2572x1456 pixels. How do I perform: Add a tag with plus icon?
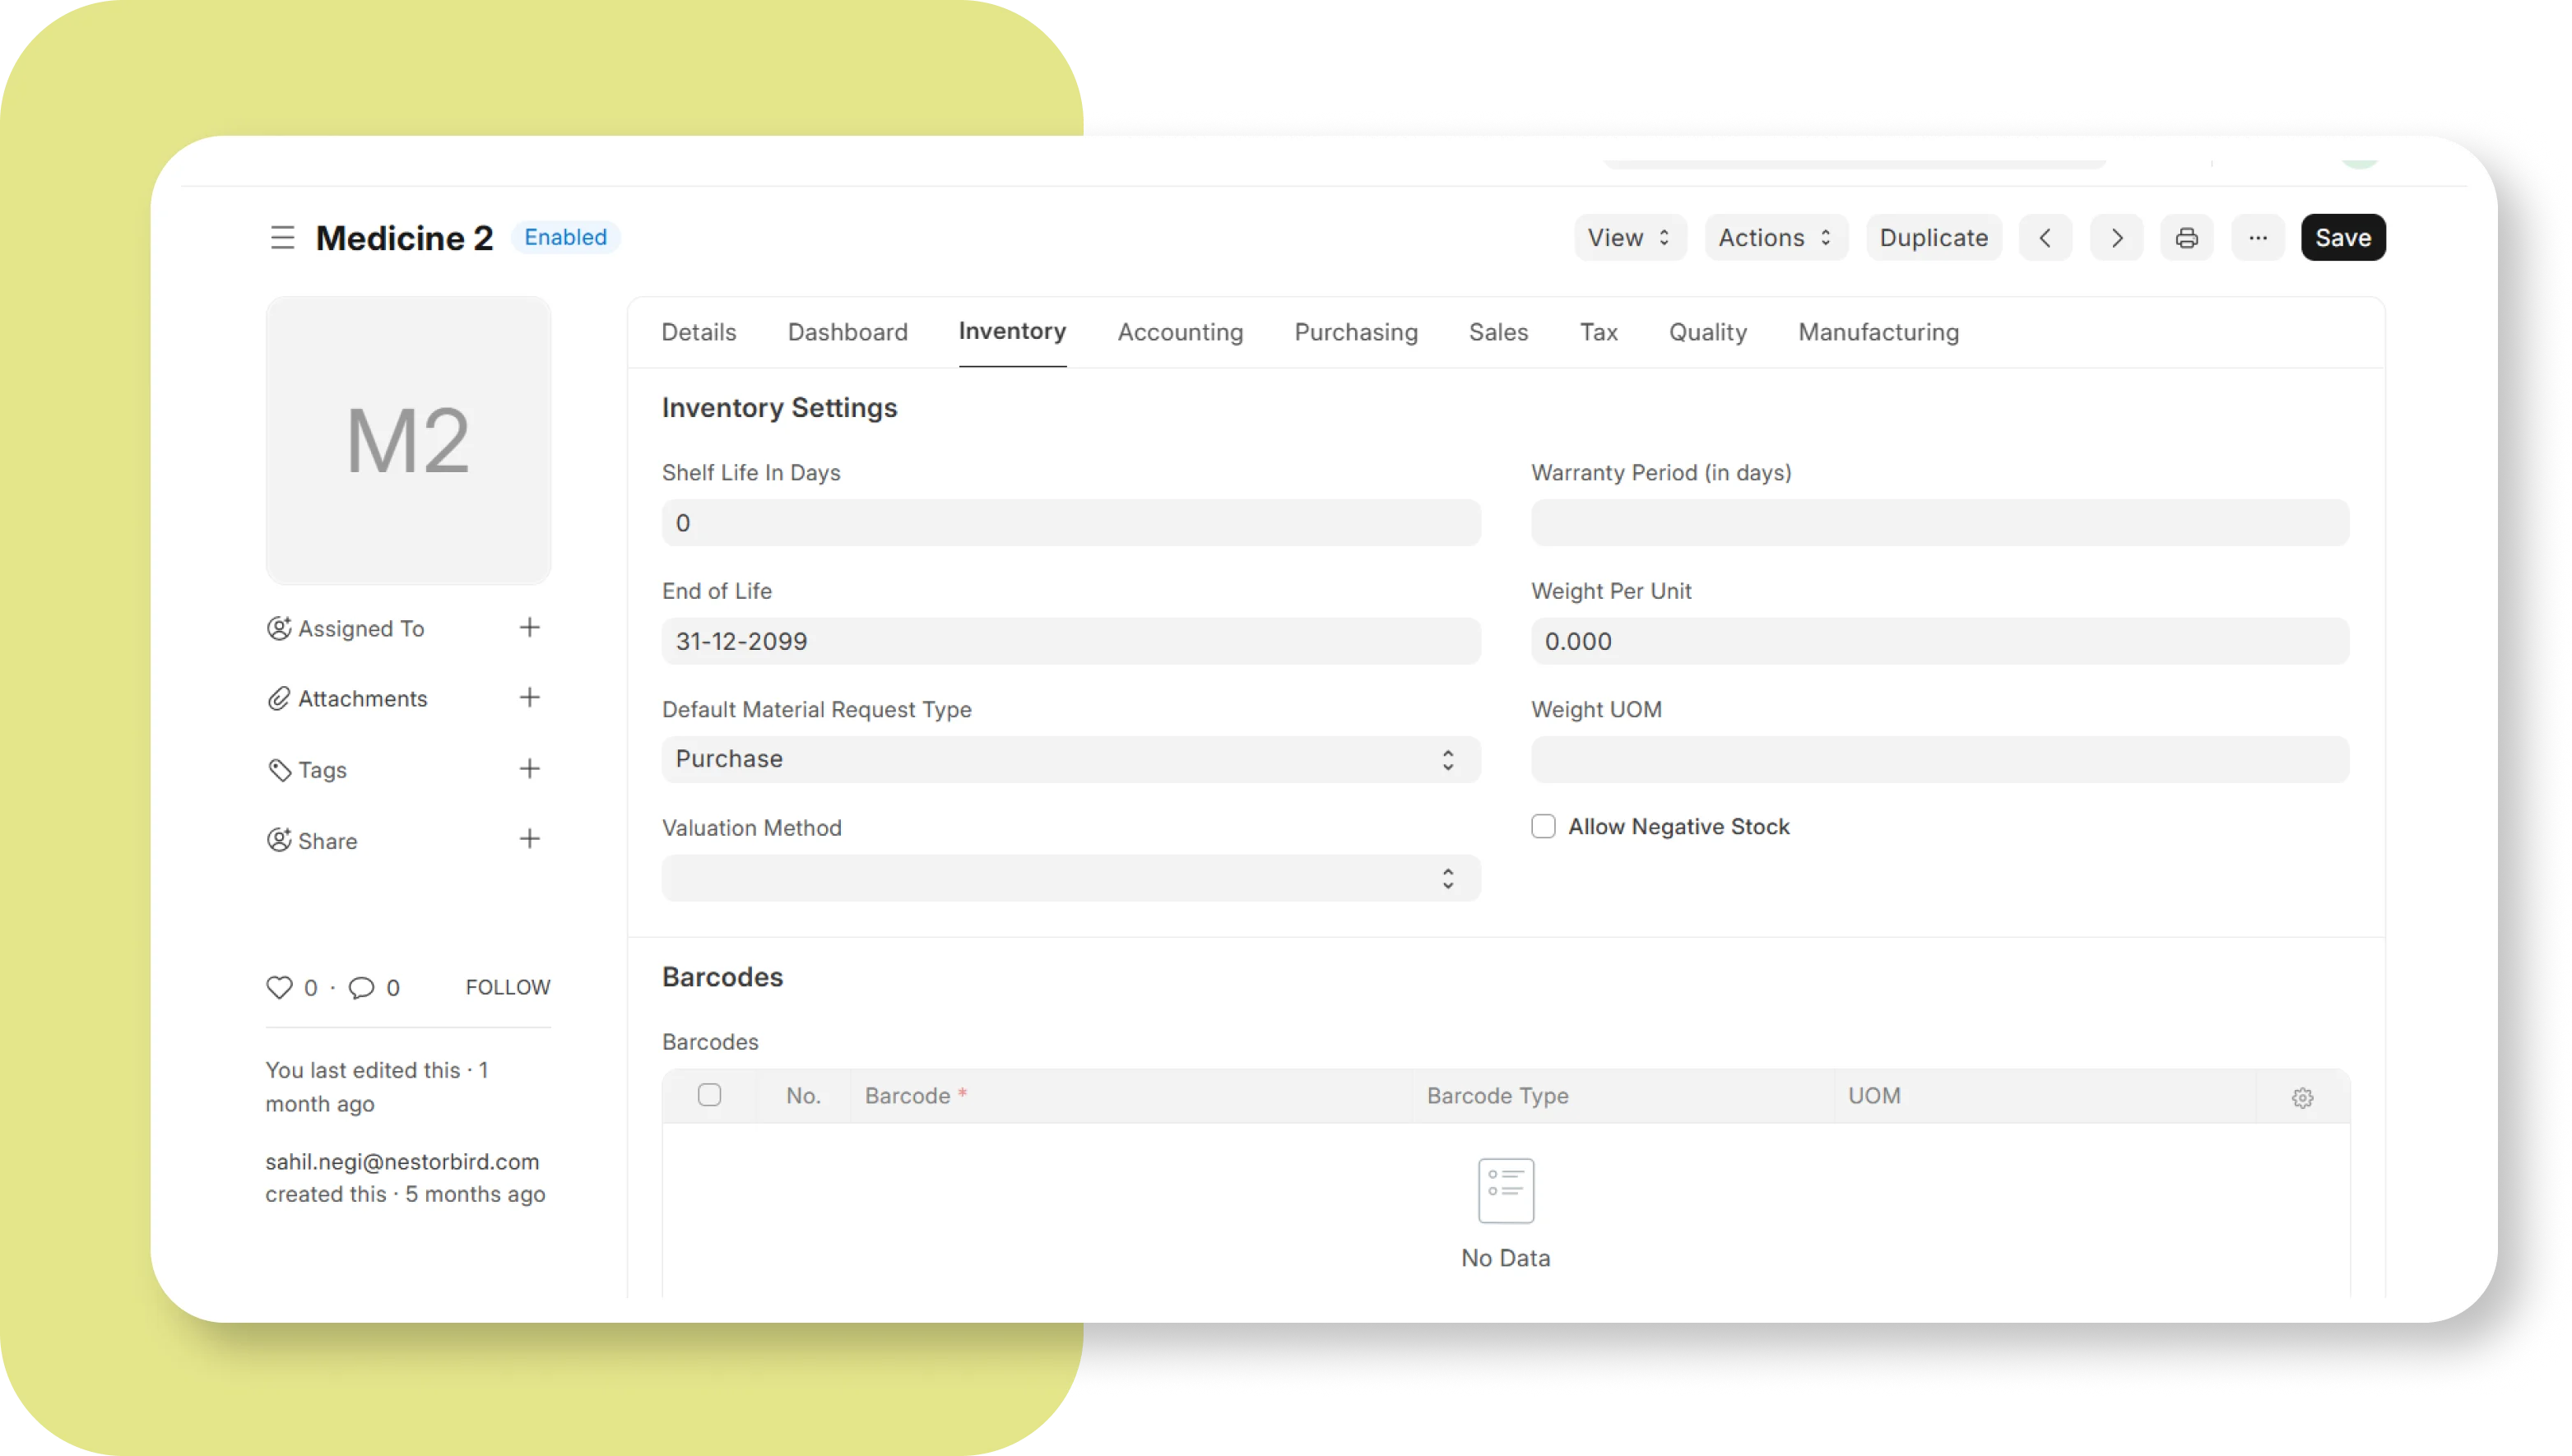click(529, 769)
